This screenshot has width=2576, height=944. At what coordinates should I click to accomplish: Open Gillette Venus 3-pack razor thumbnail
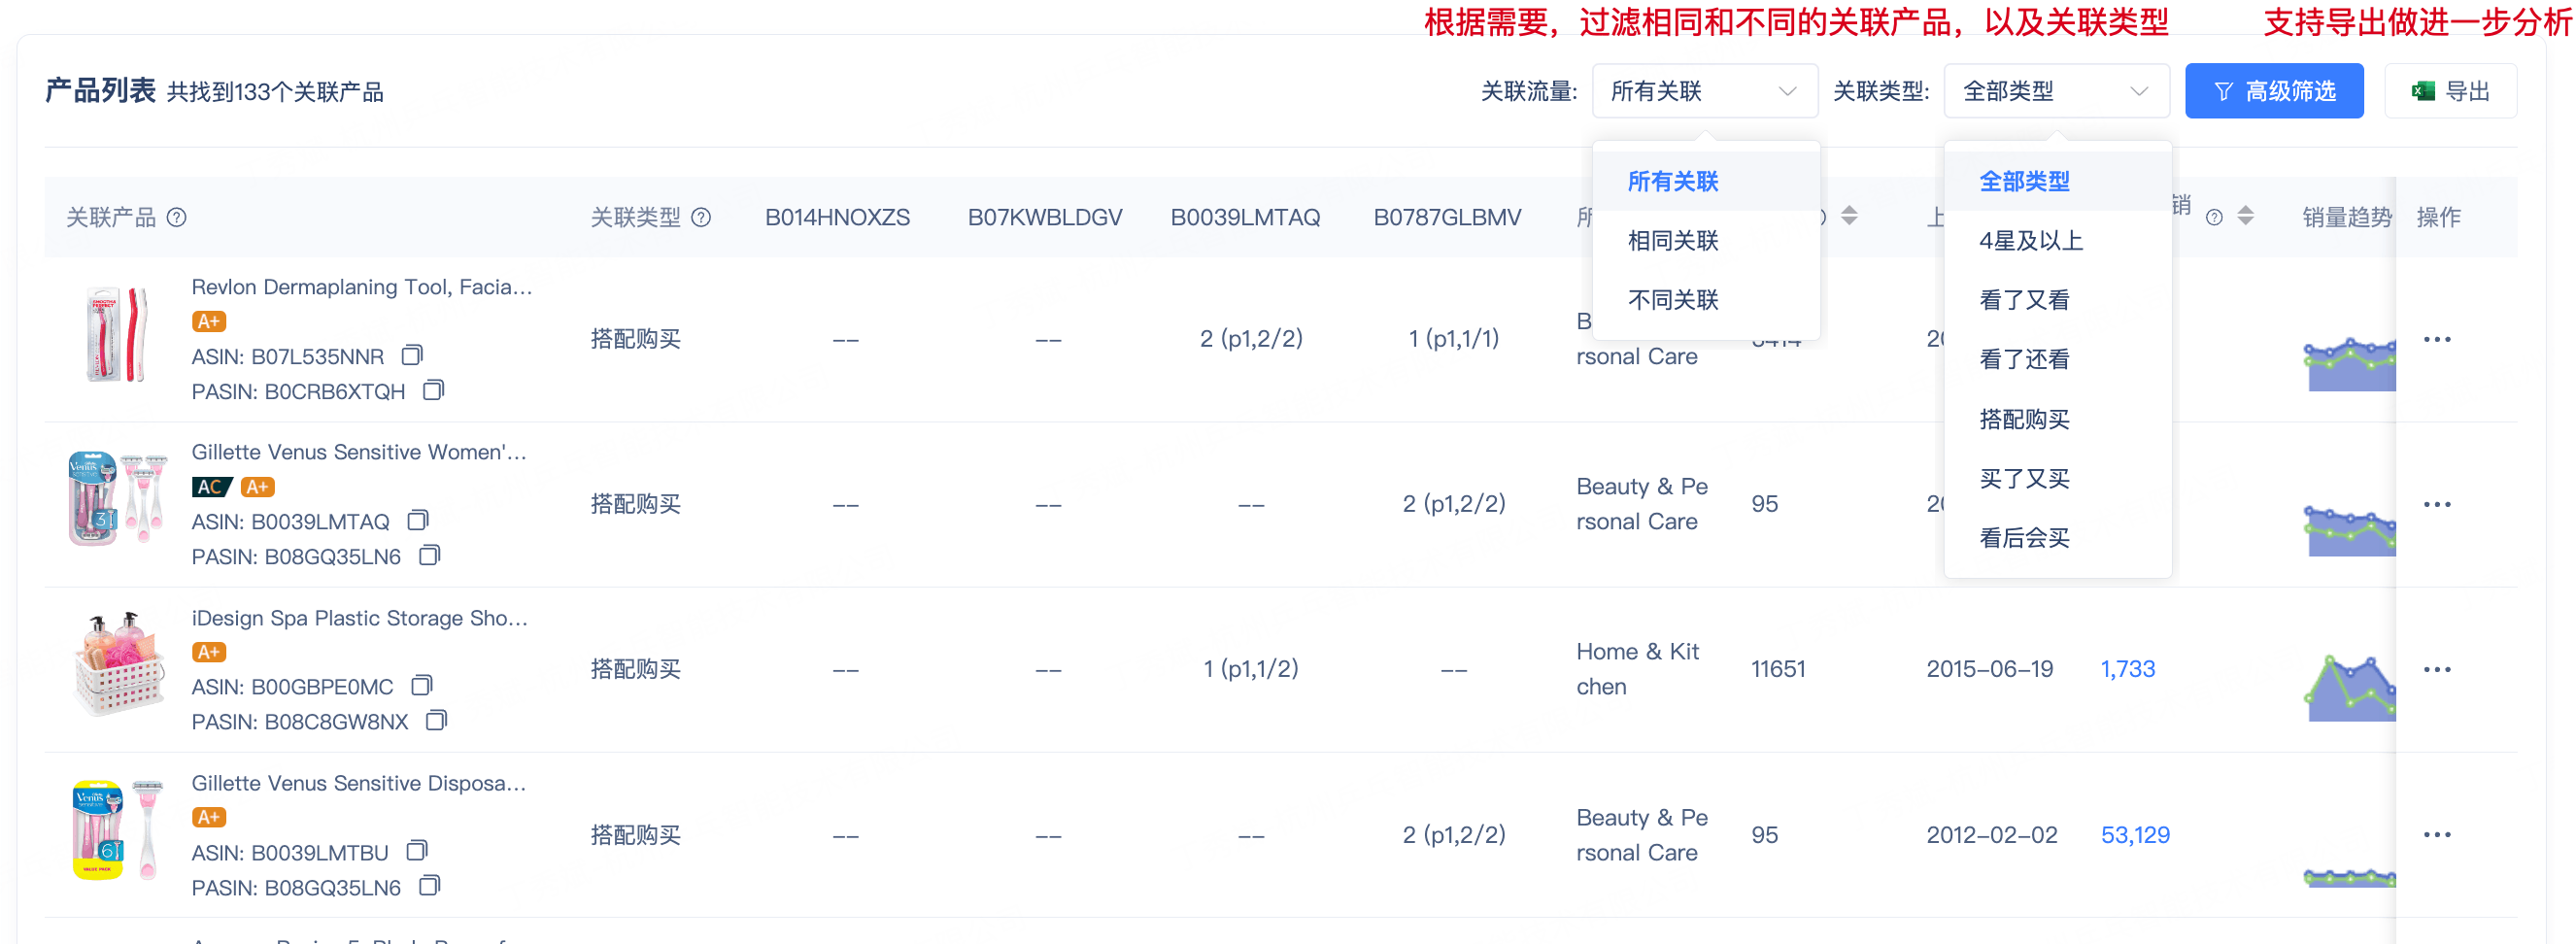click(117, 498)
